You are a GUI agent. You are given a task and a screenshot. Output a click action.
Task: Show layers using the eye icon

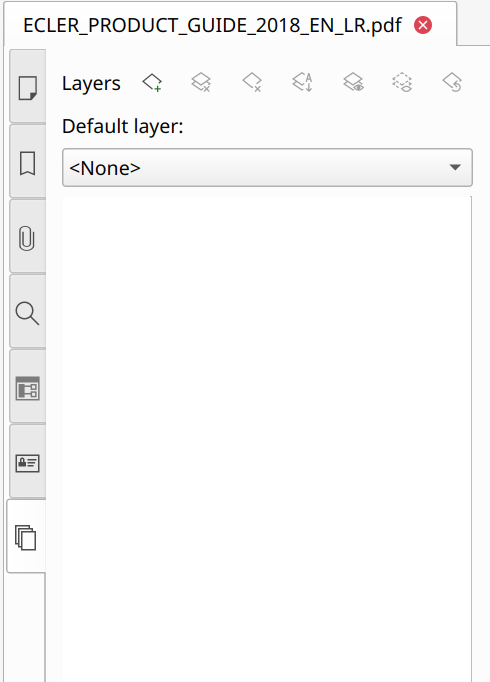[353, 83]
